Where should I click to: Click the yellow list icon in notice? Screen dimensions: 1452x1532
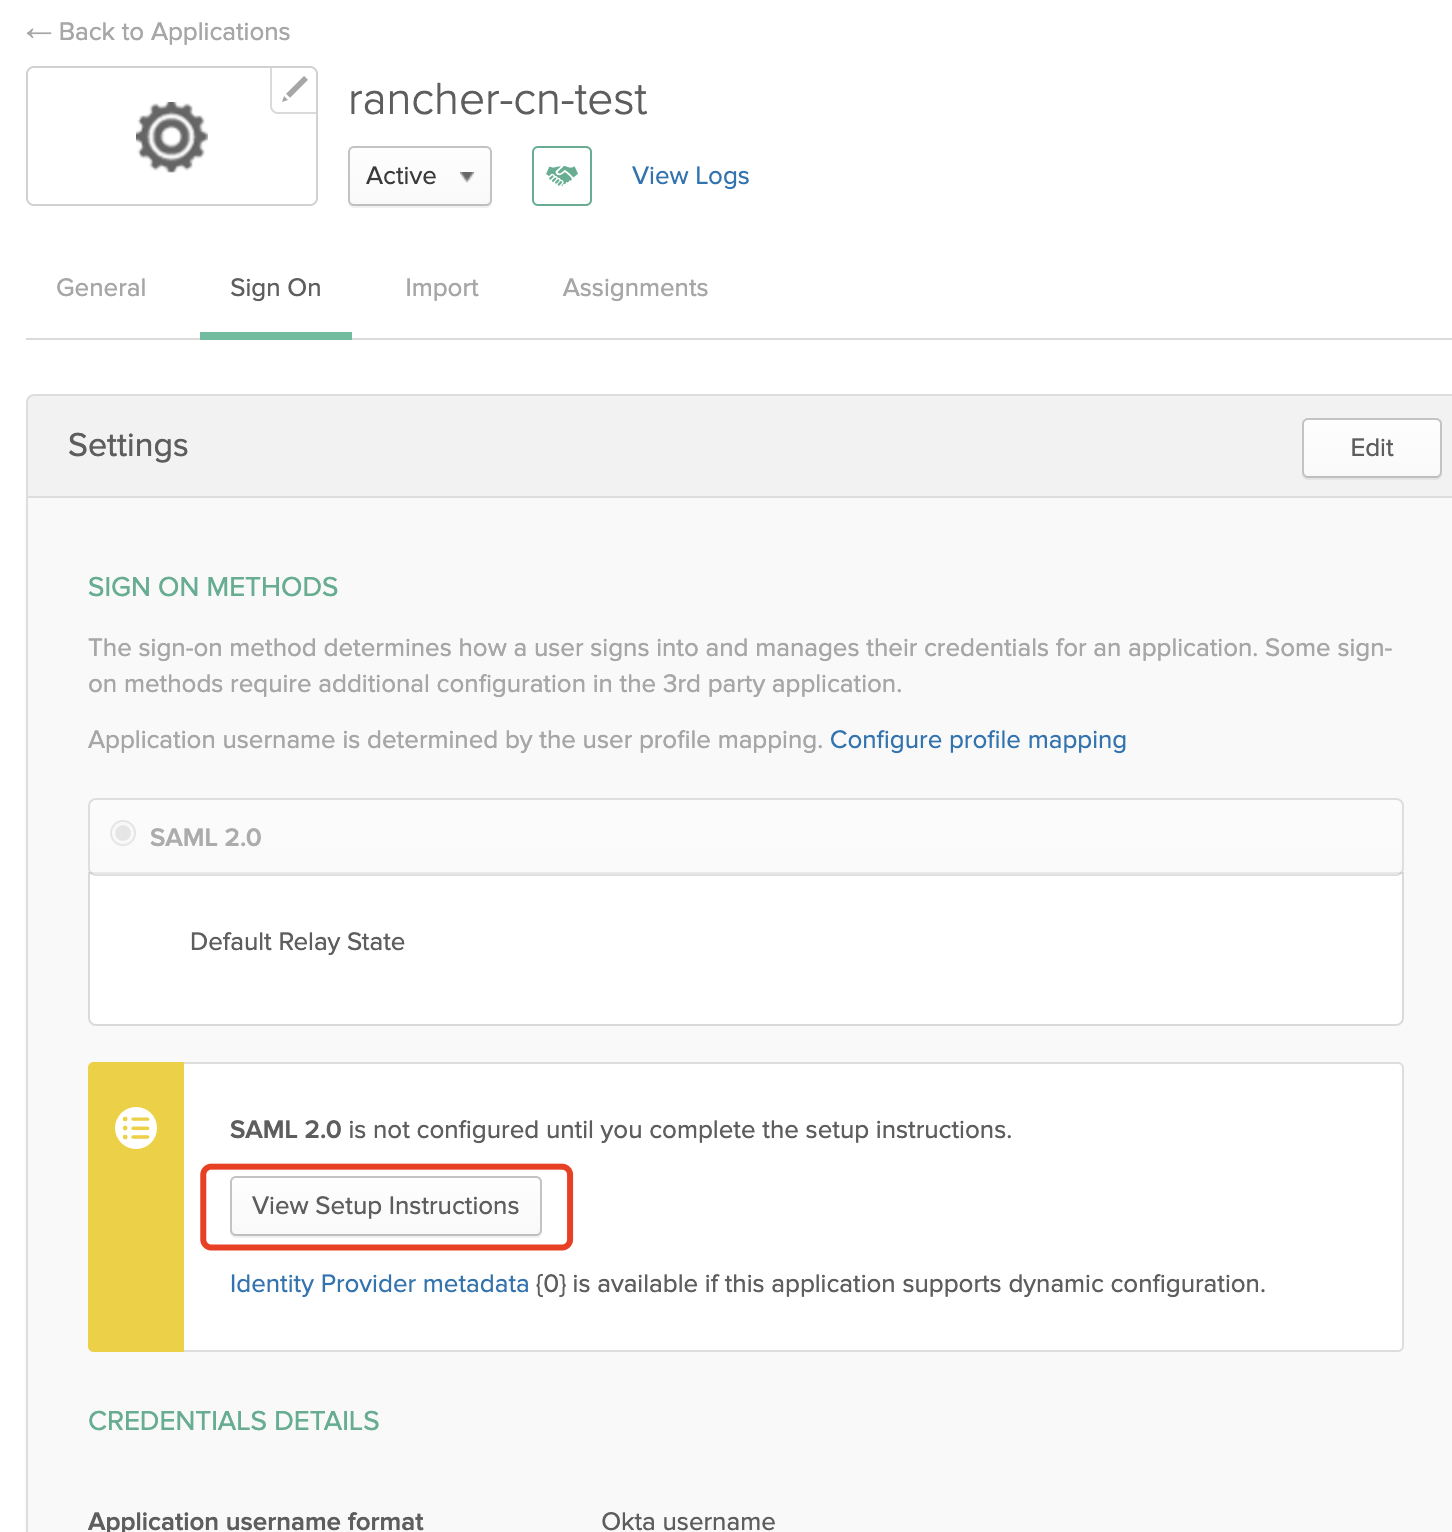click(136, 1128)
